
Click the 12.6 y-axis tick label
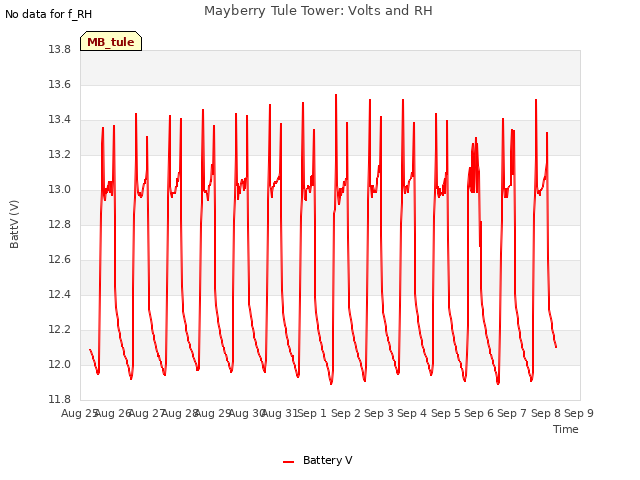(x=60, y=260)
